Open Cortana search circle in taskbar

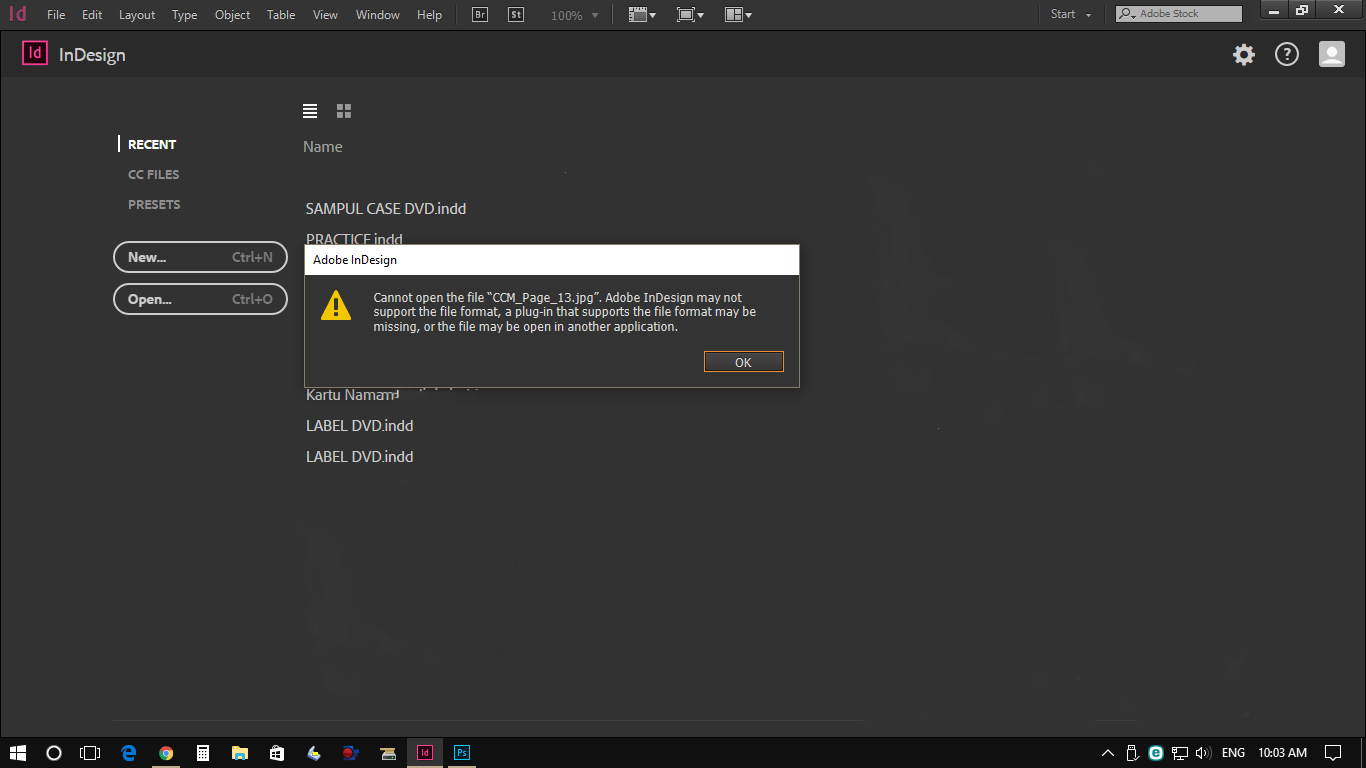pyautogui.click(x=54, y=753)
